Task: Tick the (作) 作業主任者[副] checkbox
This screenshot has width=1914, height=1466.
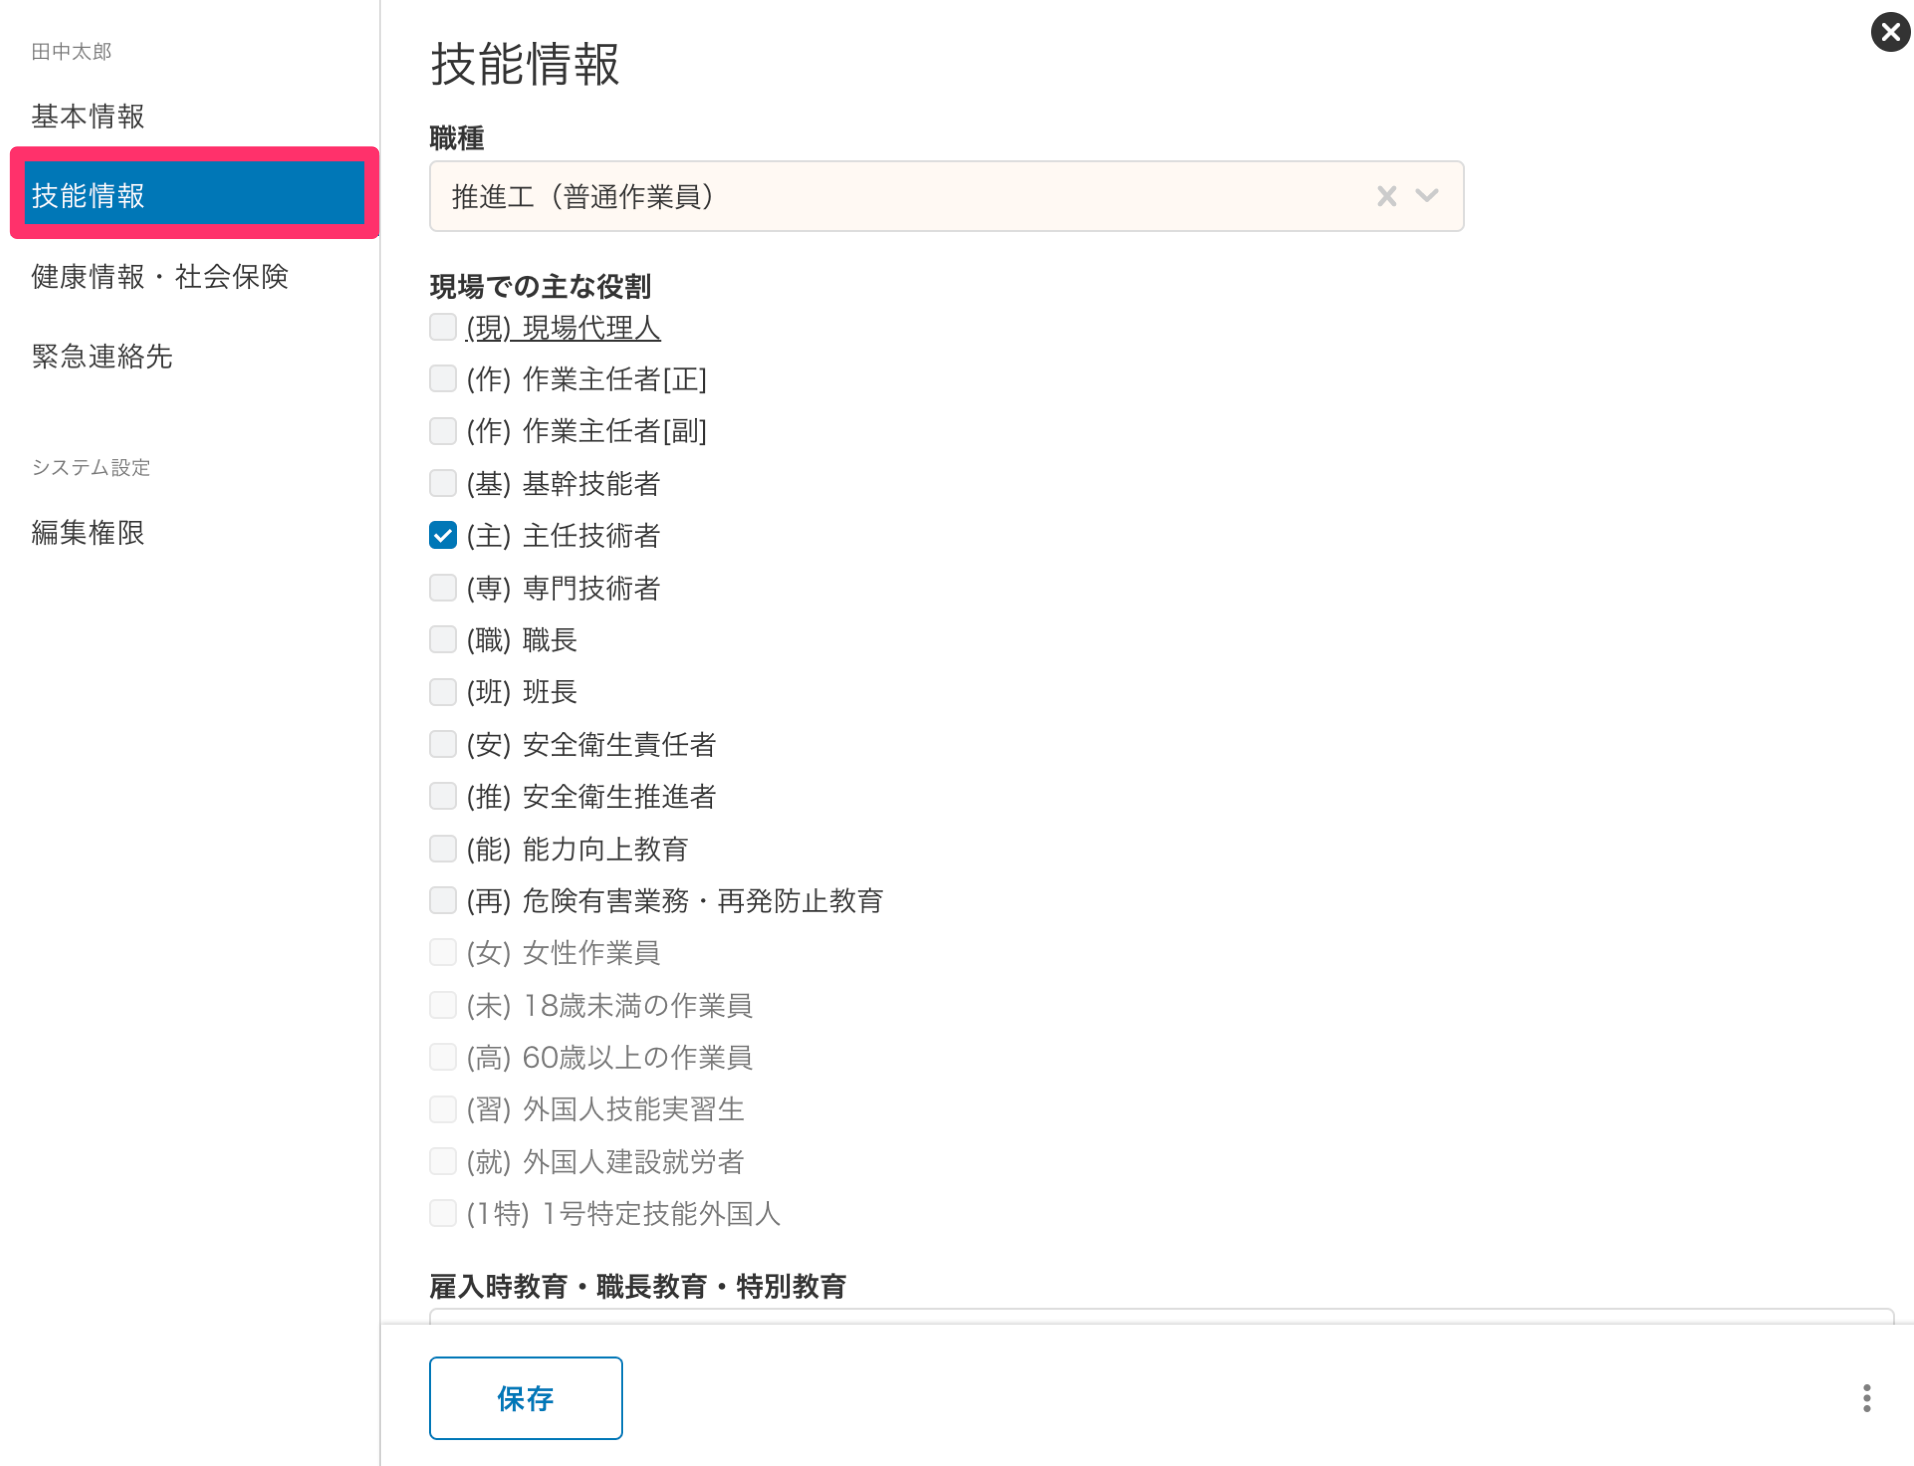Action: pos(442,430)
